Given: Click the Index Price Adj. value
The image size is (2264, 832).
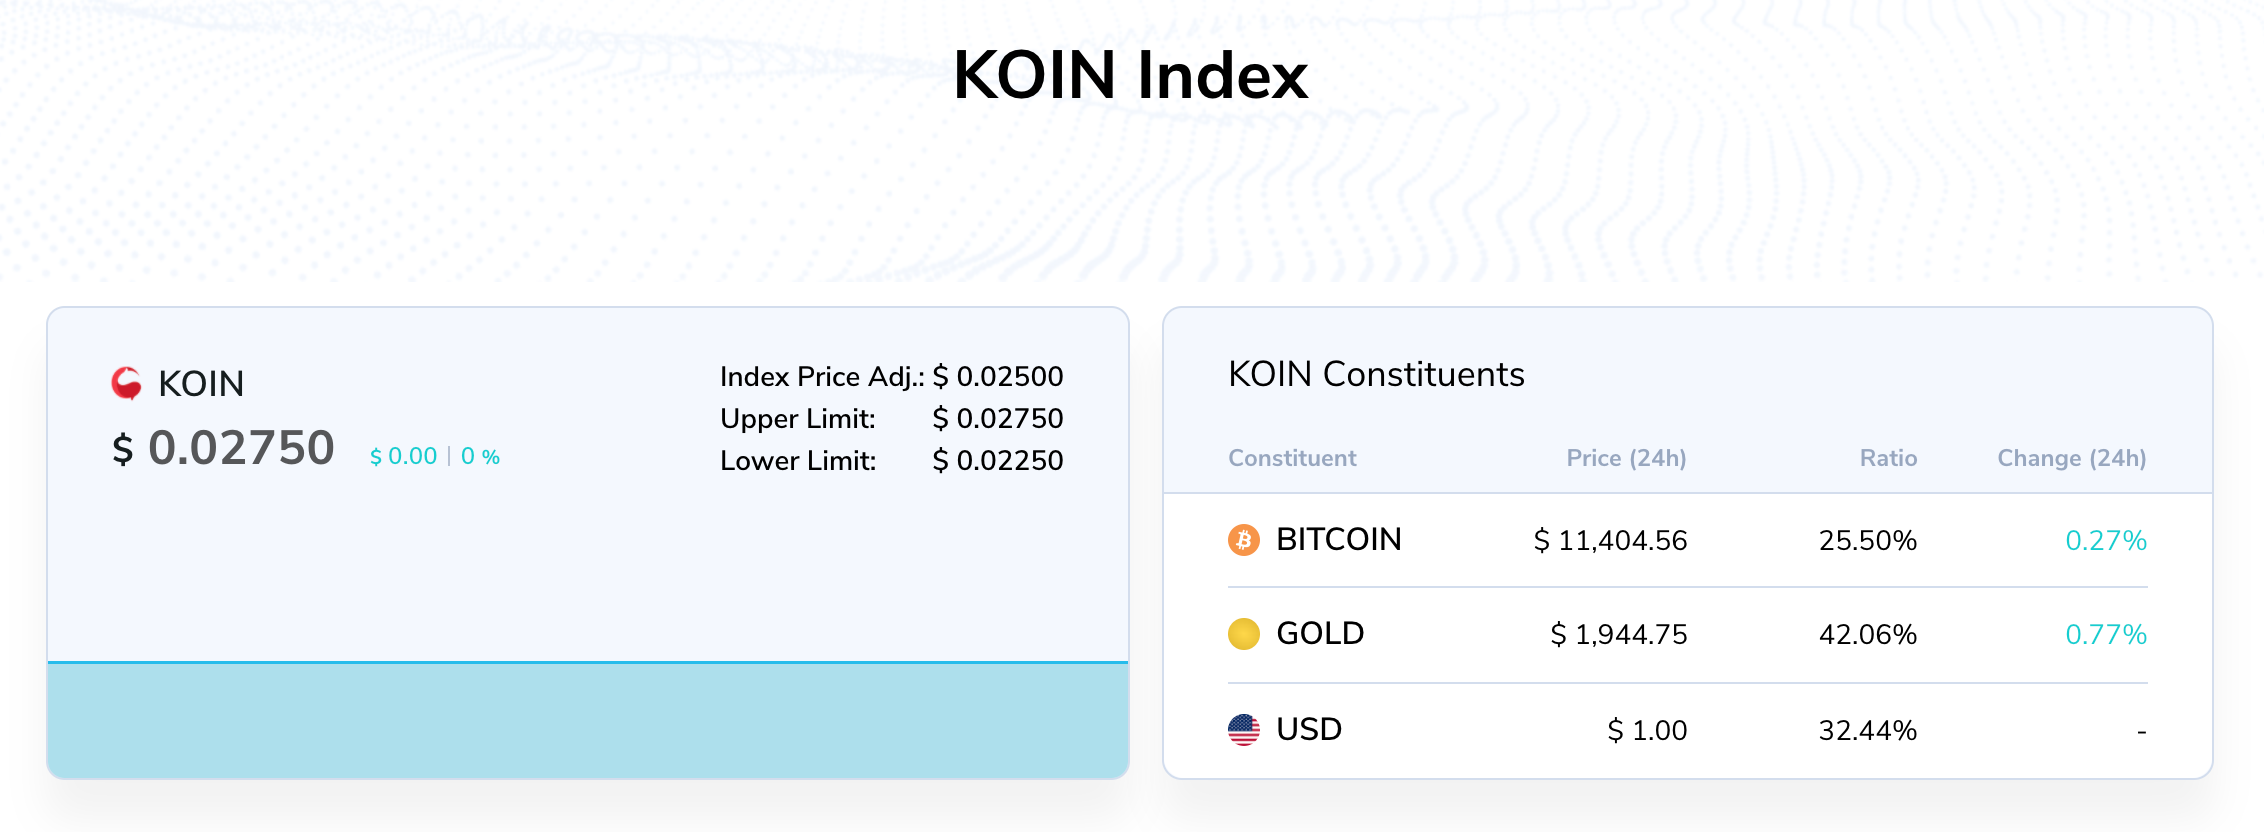Looking at the screenshot, I should (997, 377).
